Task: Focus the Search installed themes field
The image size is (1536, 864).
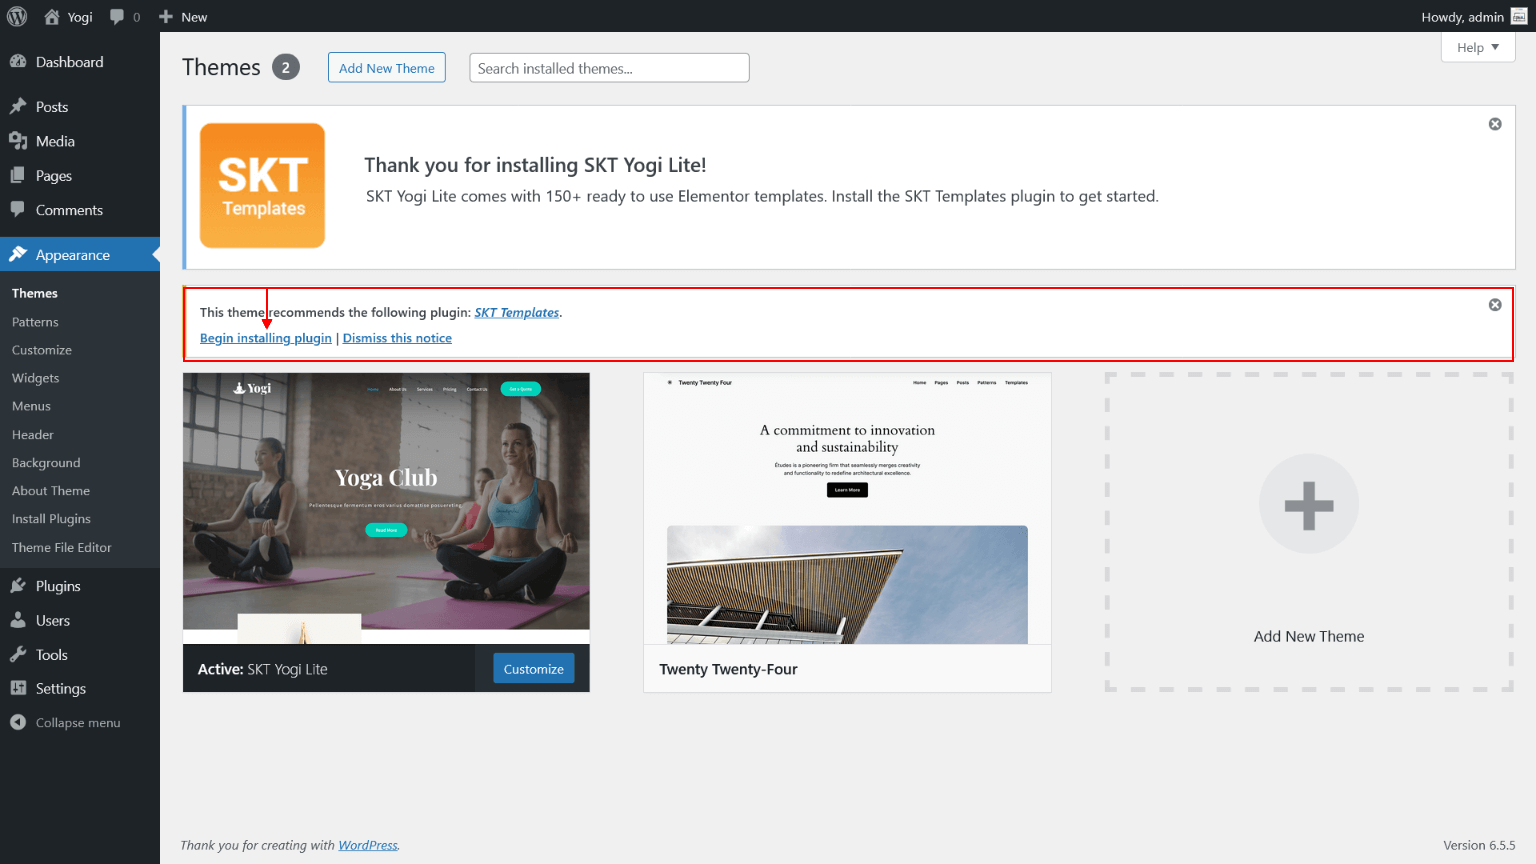Action: pos(609,68)
